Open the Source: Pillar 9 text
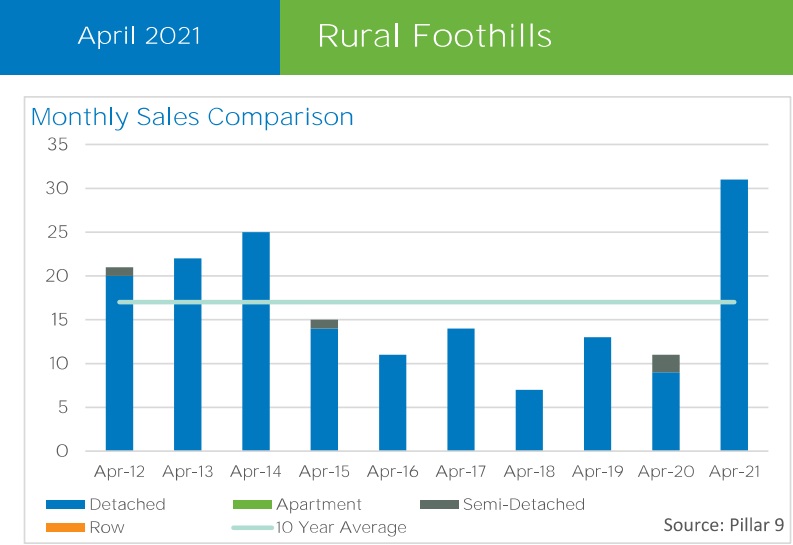Viewport: 793px width, 545px height. (x=721, y=525)
